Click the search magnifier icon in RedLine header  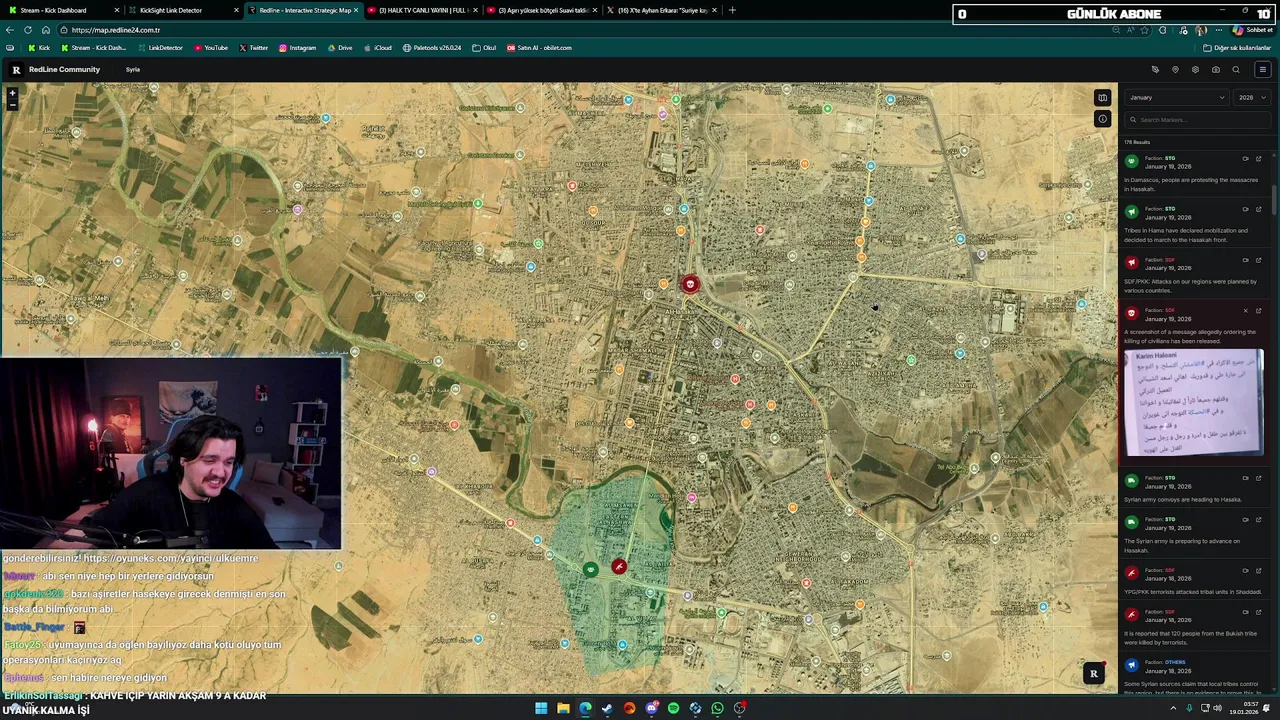click(x=1236, y=70)
